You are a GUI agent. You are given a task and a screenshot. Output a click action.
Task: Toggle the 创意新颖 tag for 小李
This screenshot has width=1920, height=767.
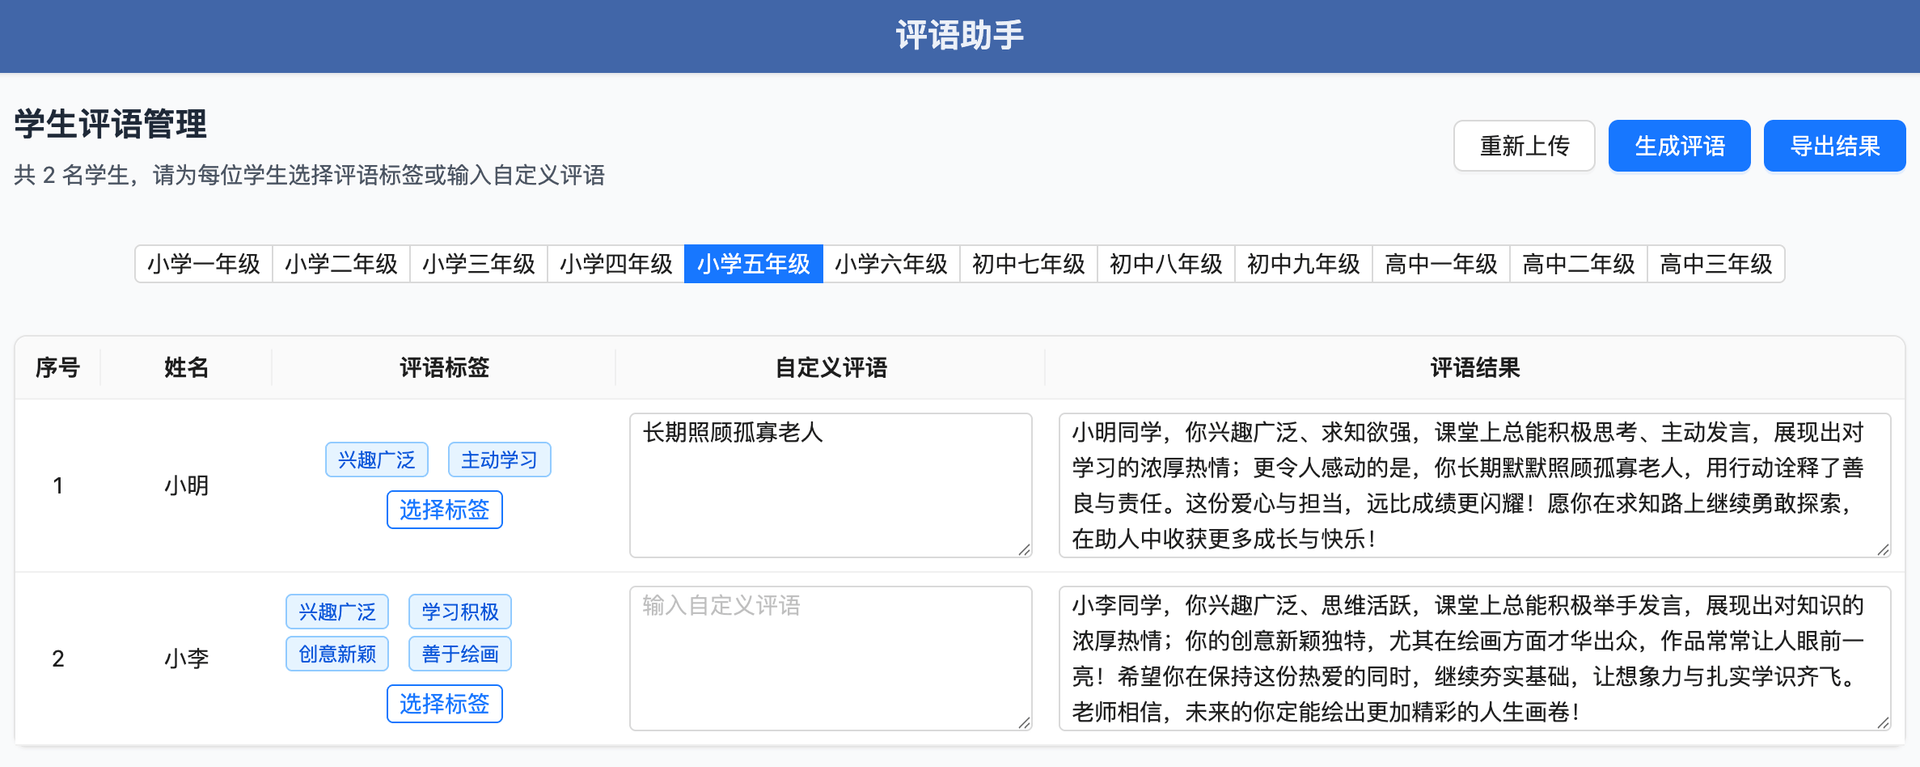coord(337,653)
